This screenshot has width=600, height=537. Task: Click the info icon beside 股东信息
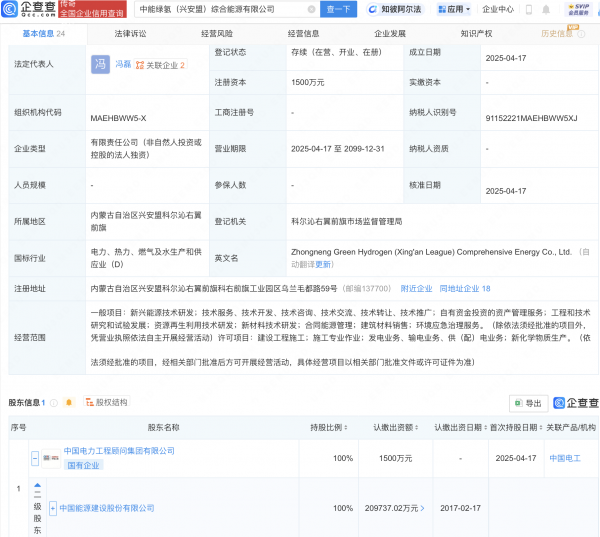(x=54, y=403)
